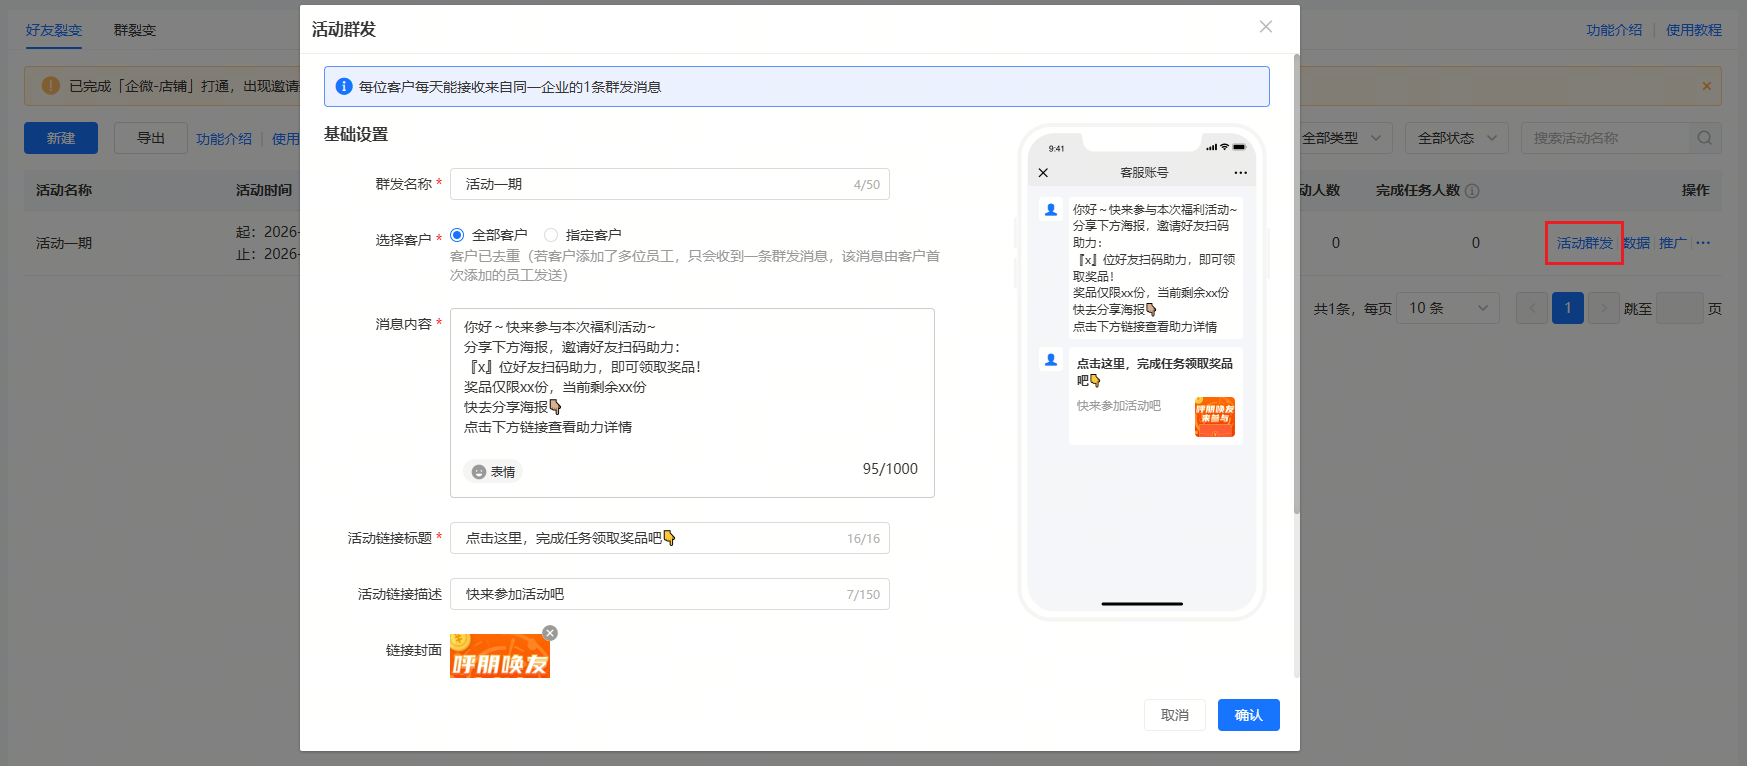The image size is (1747, 766).
Task: Click the 活动链接描述 input field
Action: (x=670, y=594)
